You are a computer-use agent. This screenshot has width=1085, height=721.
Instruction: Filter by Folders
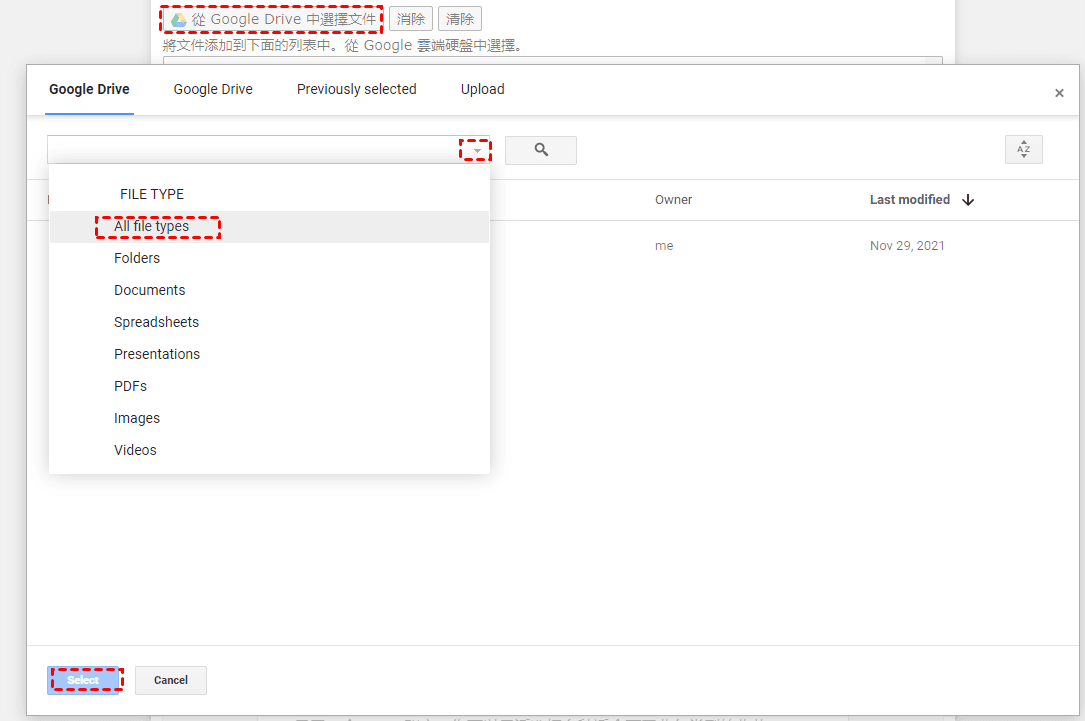pyautogui.click(x=269, y=258)
